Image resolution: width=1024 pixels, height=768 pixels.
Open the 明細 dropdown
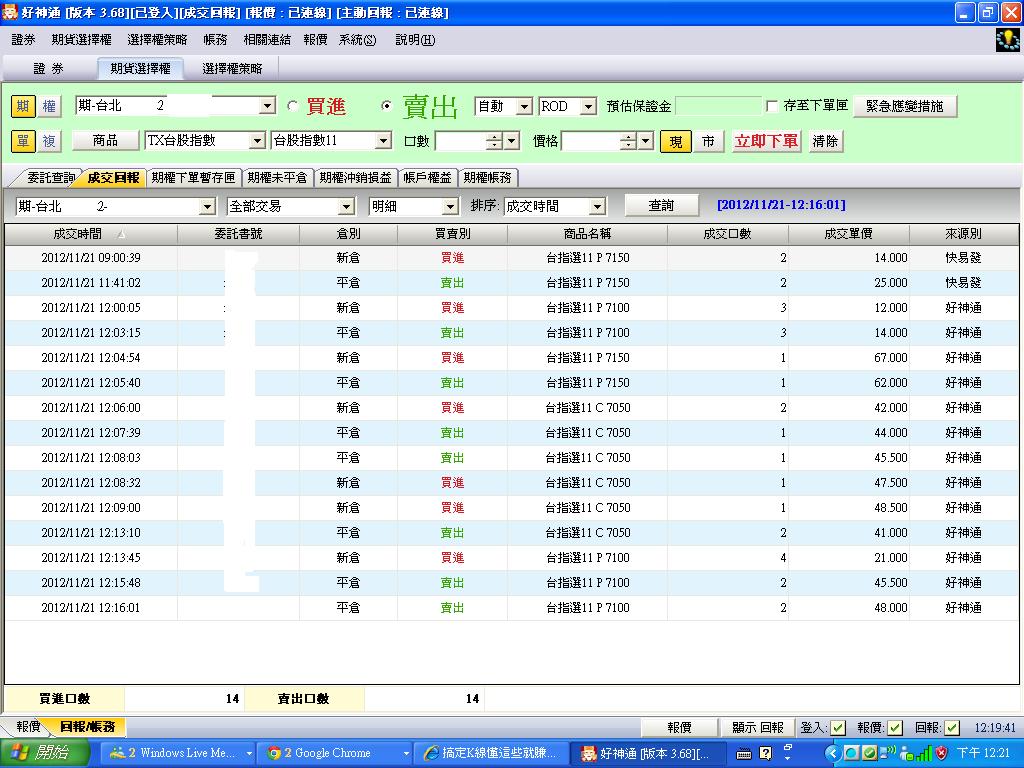(450, 207)
